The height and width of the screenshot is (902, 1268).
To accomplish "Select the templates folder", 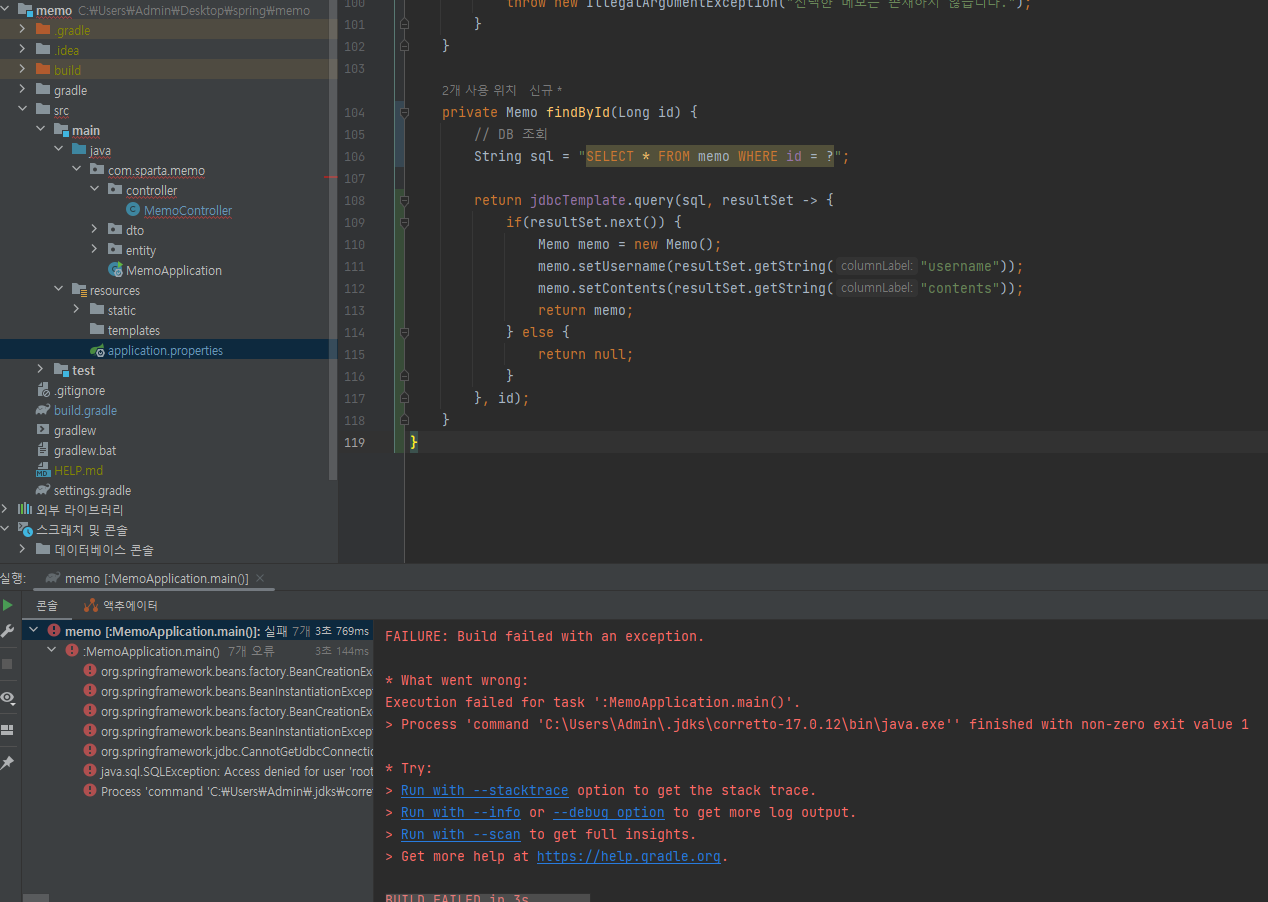I will click(134, 330).
